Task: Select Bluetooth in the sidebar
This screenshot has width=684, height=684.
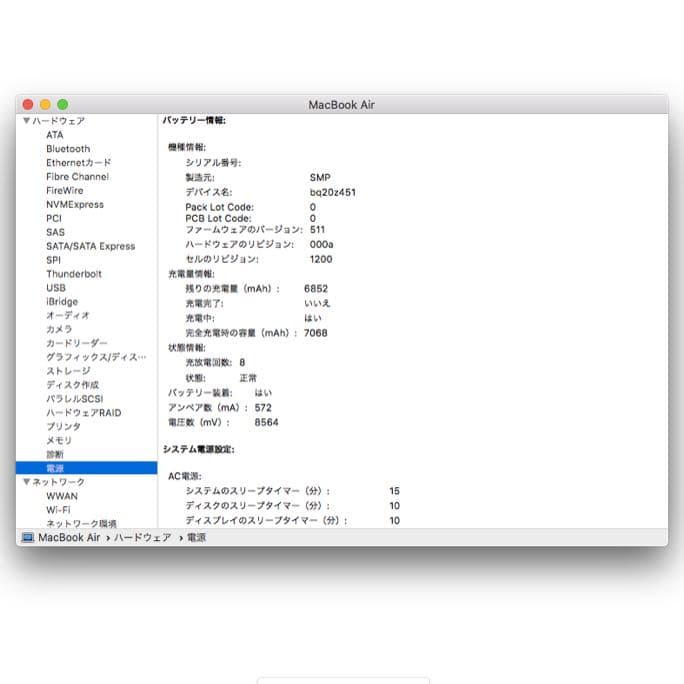Action: (68, 149)
